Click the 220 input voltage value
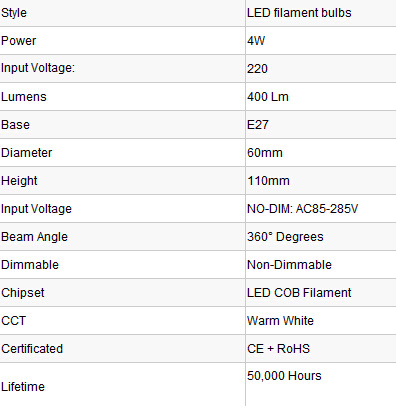This screenshot has width=396, height=406. (x=257, y=69)
